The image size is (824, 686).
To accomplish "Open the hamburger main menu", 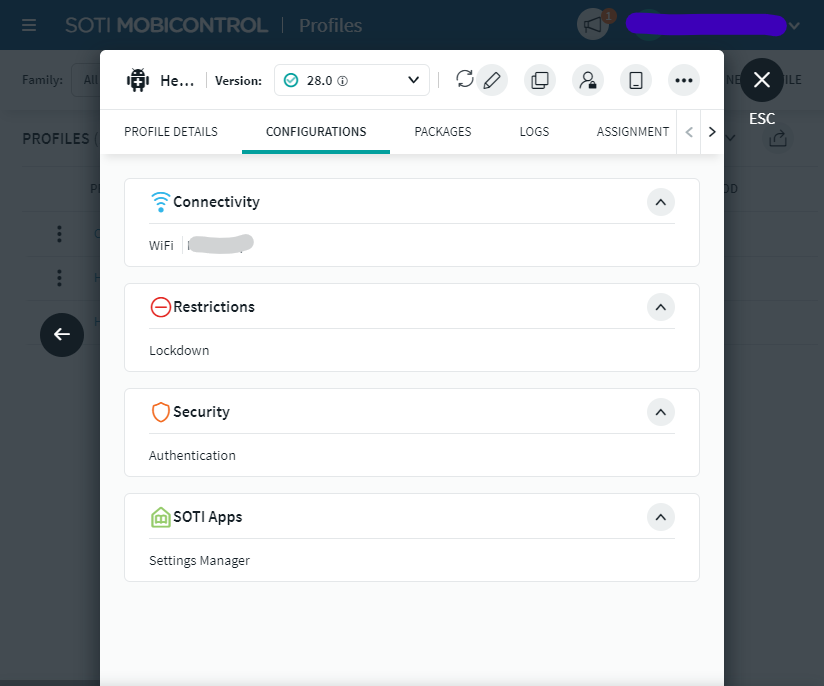I will click(30, 25).
